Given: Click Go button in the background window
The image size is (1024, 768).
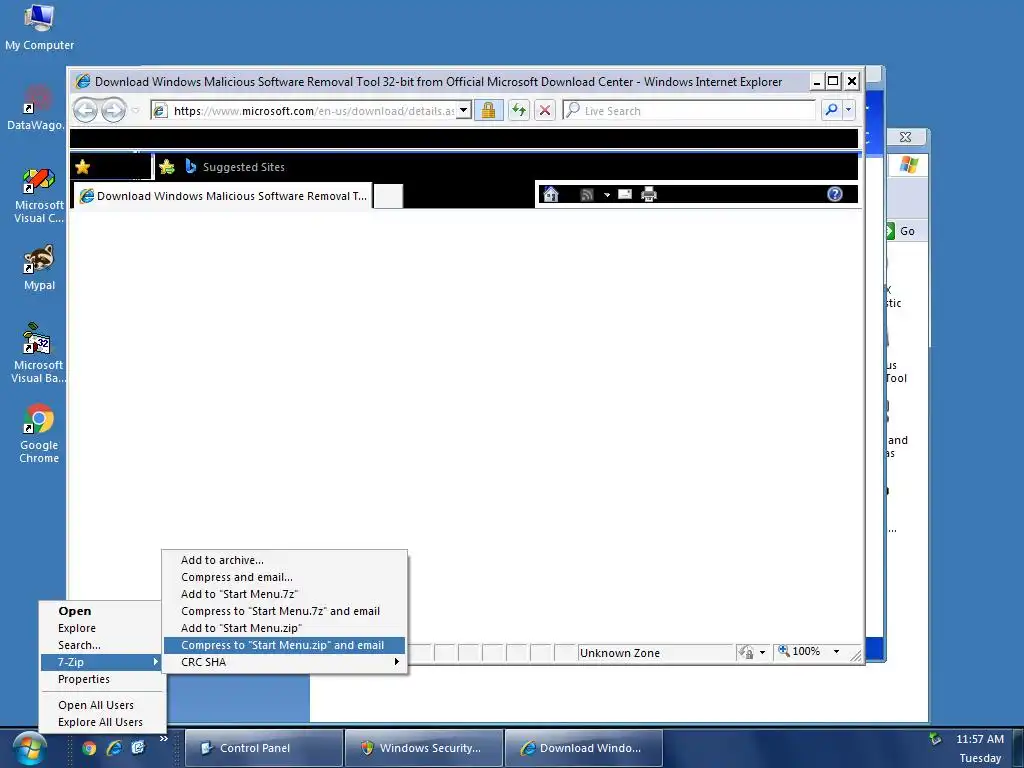Looking at the screenshot, I should pyautogui.click(x=906, y=231).
